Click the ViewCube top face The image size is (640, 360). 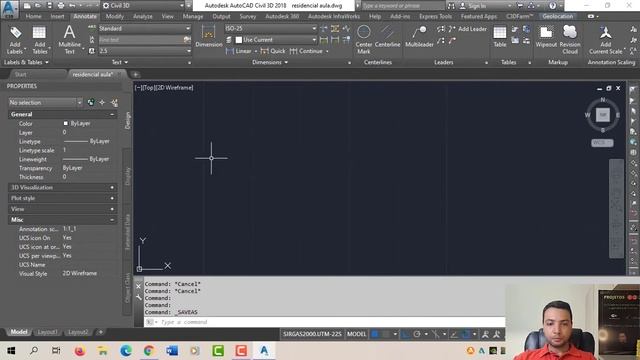click(x=603, y=115)
